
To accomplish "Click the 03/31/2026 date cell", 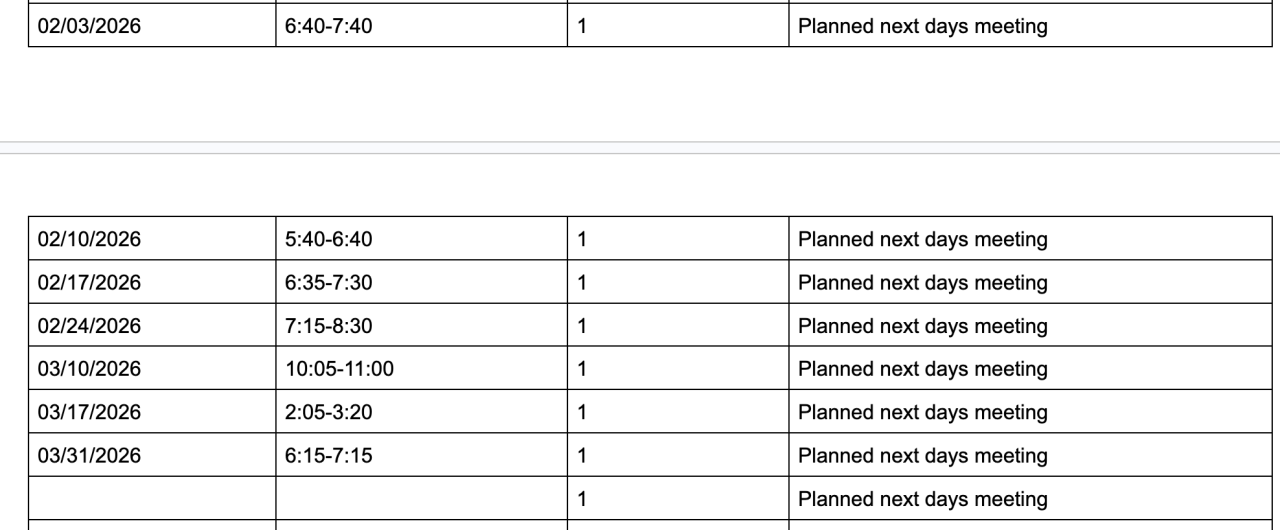I will [x=90, y=456].
